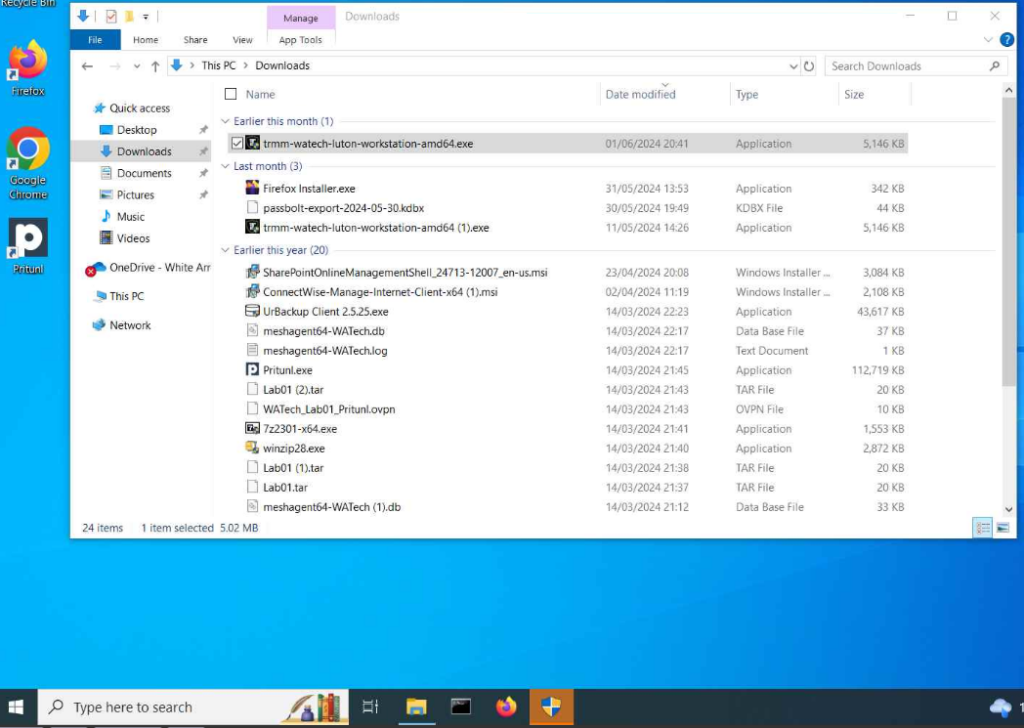The image size is (1024, 728).
Task: Select Videos in navigation pane
Action: pyautogui.click(x=133, y=238)
